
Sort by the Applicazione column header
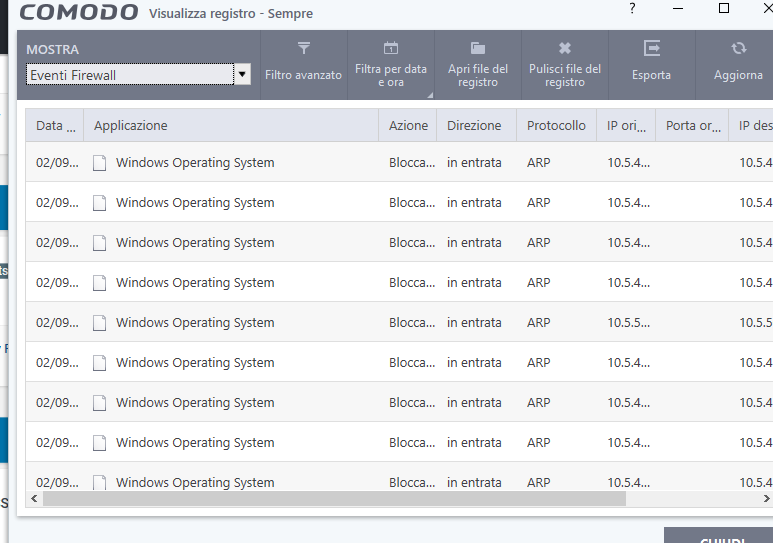coord(131,126)
